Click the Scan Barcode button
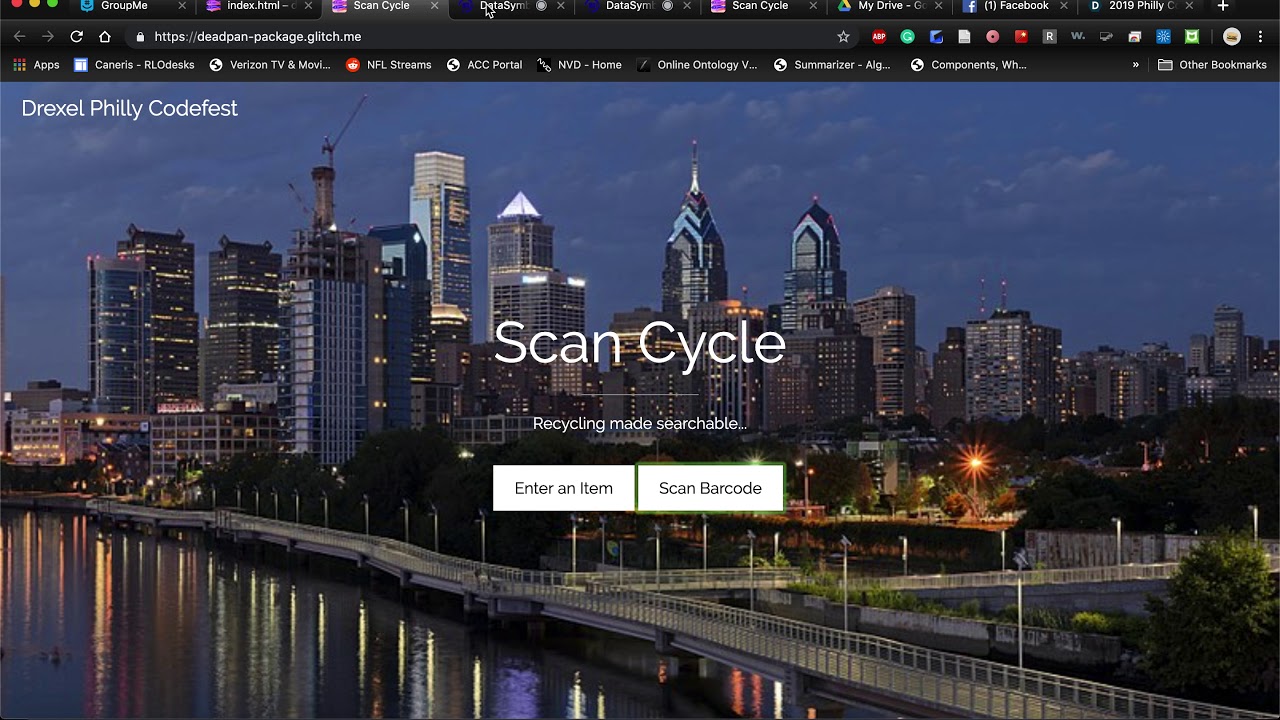1280x720 pixels. [x=710, y=488]
